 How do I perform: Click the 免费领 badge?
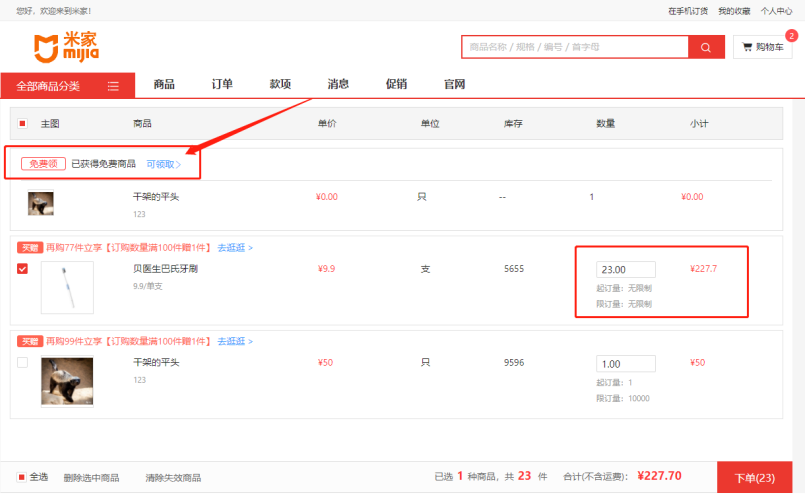tap(43, 163)
